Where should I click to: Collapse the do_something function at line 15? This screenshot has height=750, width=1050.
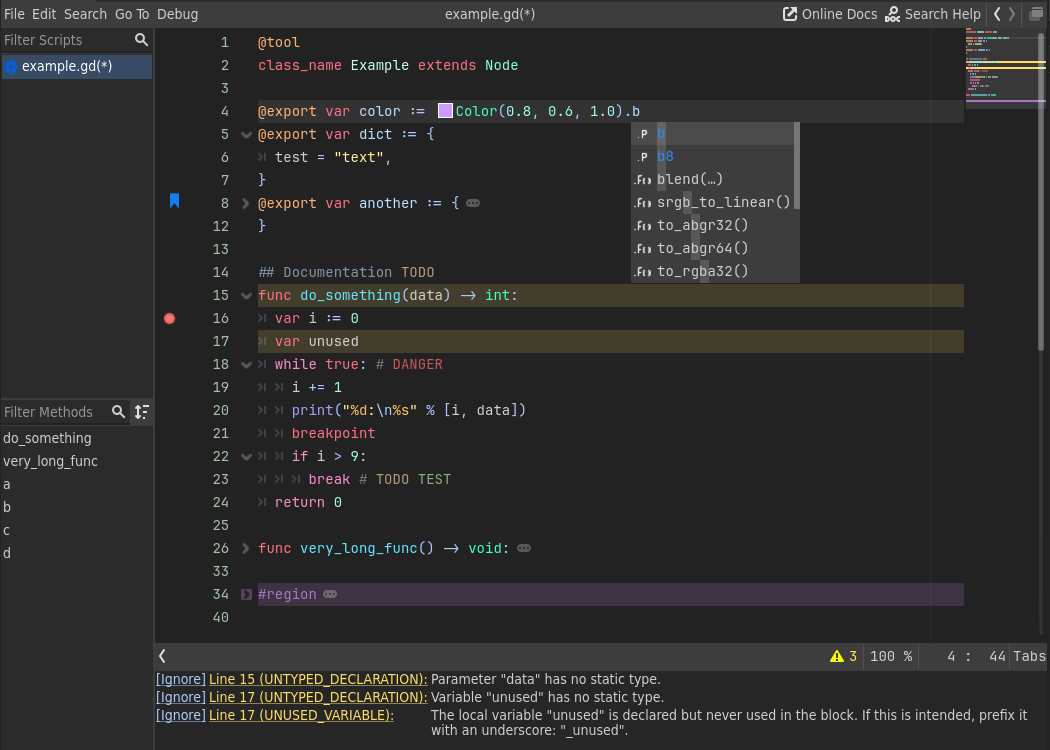(x=246, y=296)
